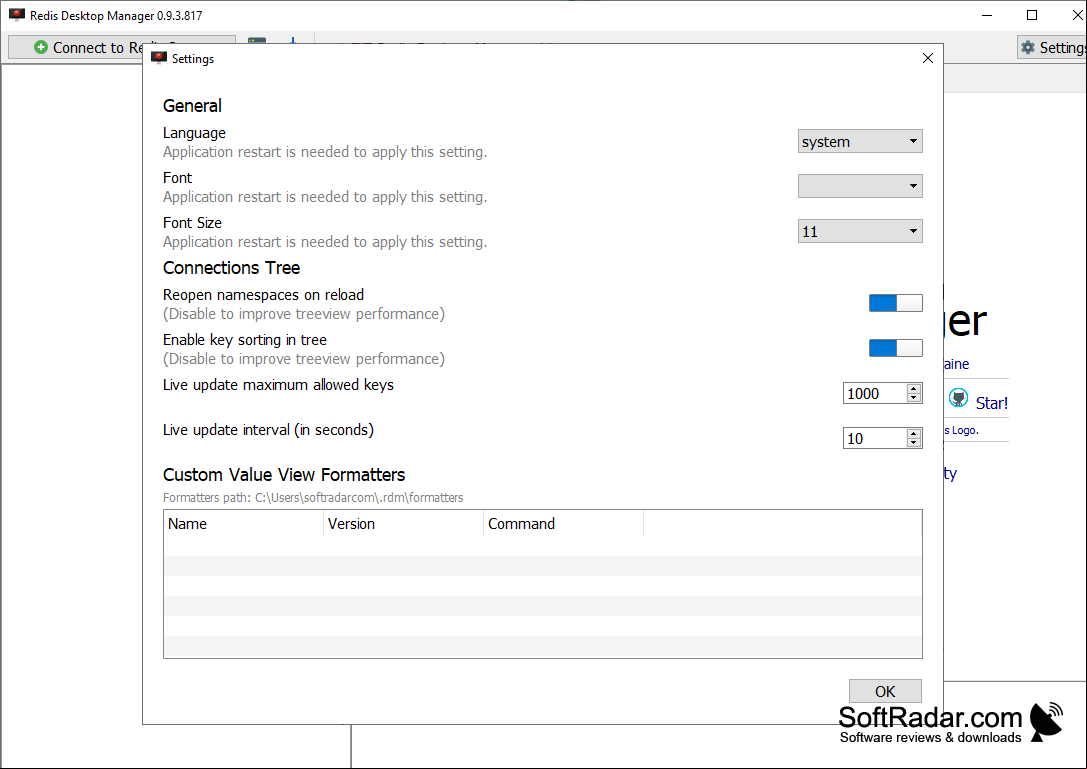The width and height of the screenshot is (1087, 769).
Task: Click the GitHub icon beside Star!
Action: pos(958,398)
